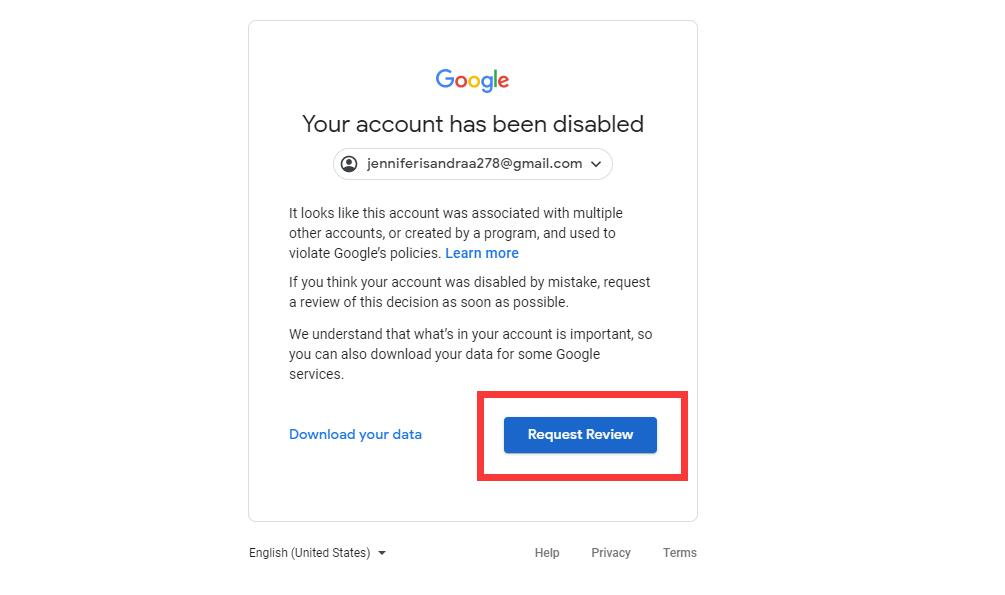Viewport: 1005px width, 595px height.
Task: Click the yellow 'o' in Google logo
Action: (474, 82)
